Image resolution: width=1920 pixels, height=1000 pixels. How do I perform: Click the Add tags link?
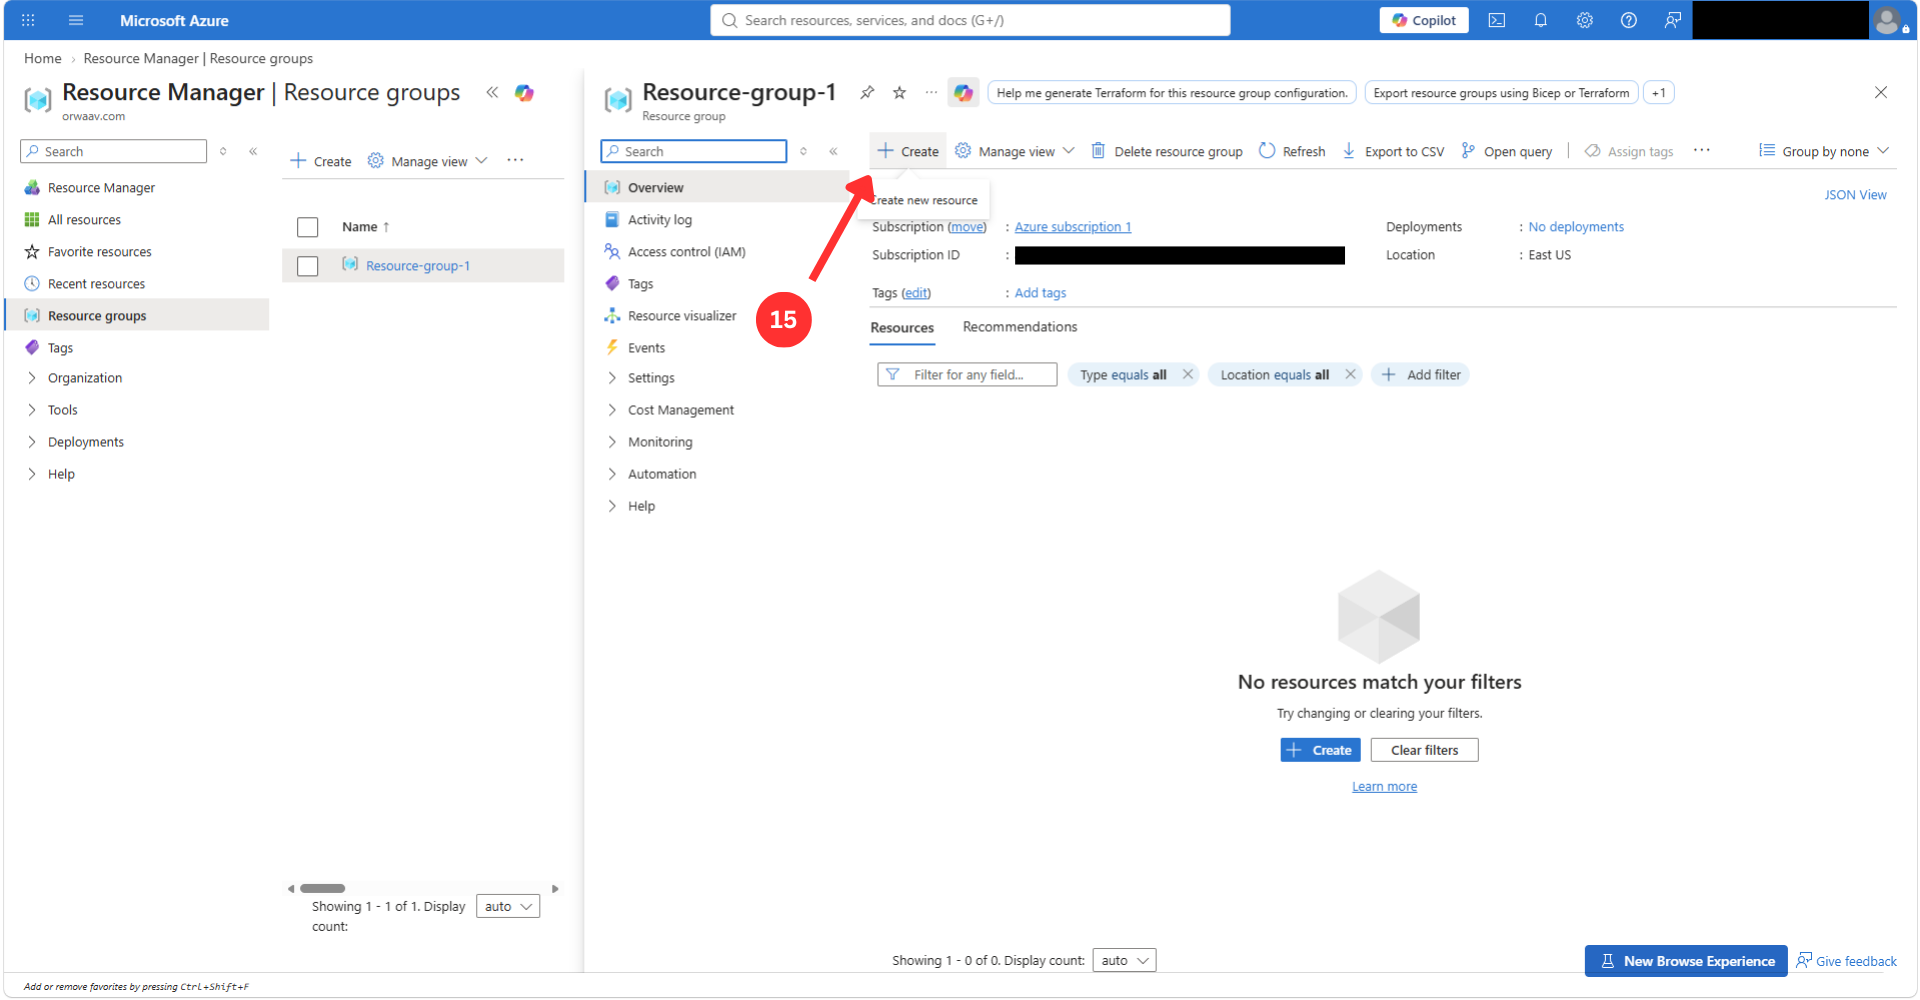tap(1040, 293)
